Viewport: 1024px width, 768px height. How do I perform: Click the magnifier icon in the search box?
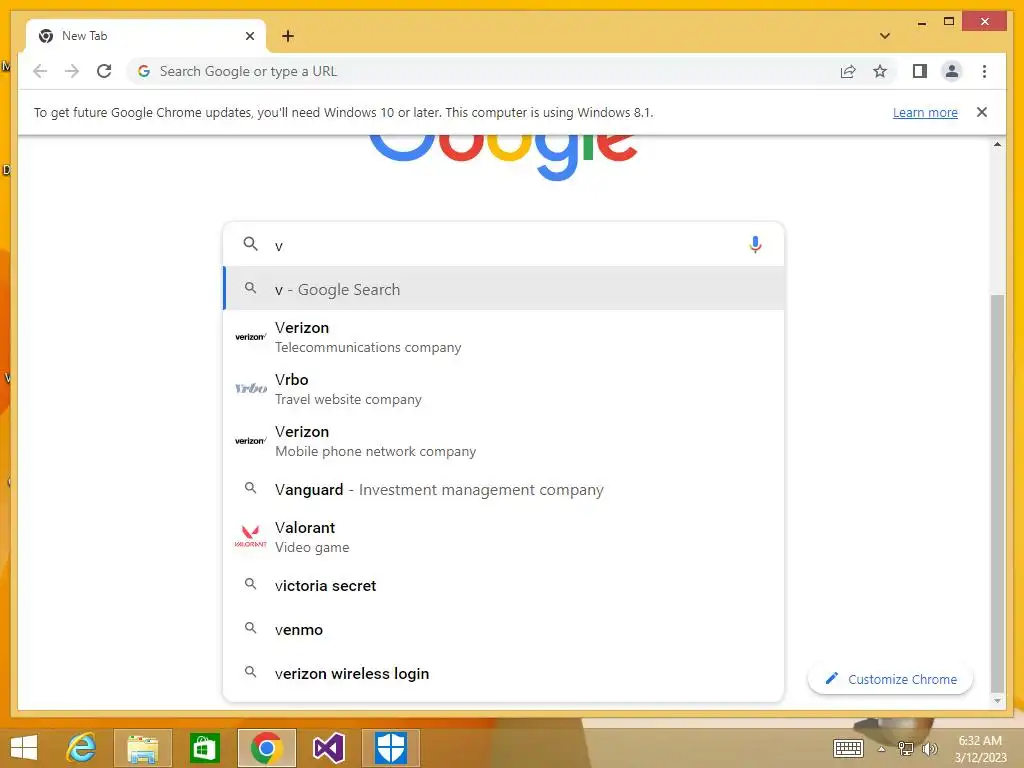pyautogui.click(x=250, y=244)
